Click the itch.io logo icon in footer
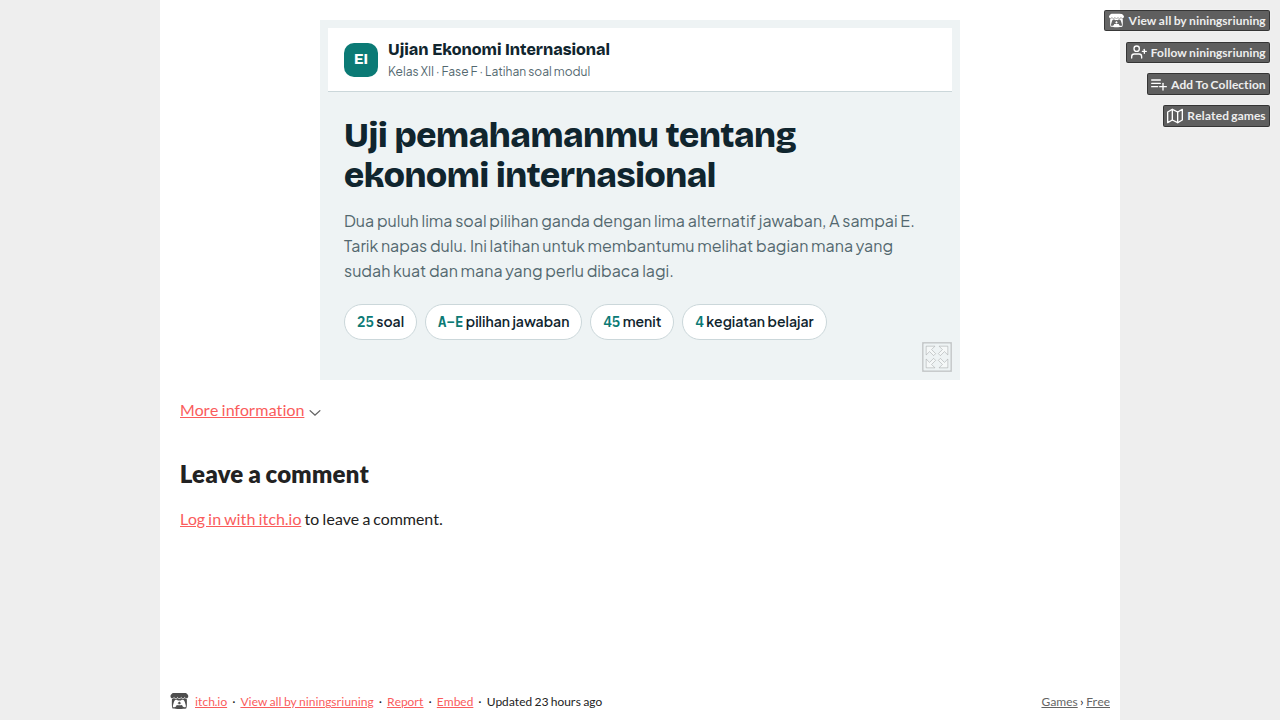1280x720 pixels. [x=179, y=702]
